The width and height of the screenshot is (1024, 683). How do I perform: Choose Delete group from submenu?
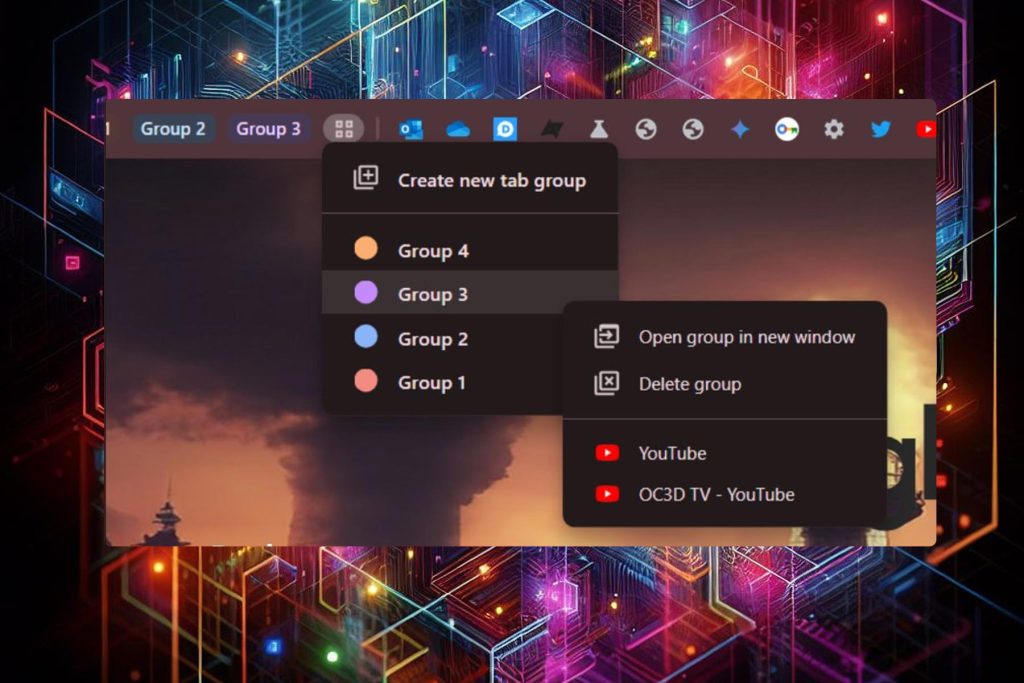pos(725,384)
